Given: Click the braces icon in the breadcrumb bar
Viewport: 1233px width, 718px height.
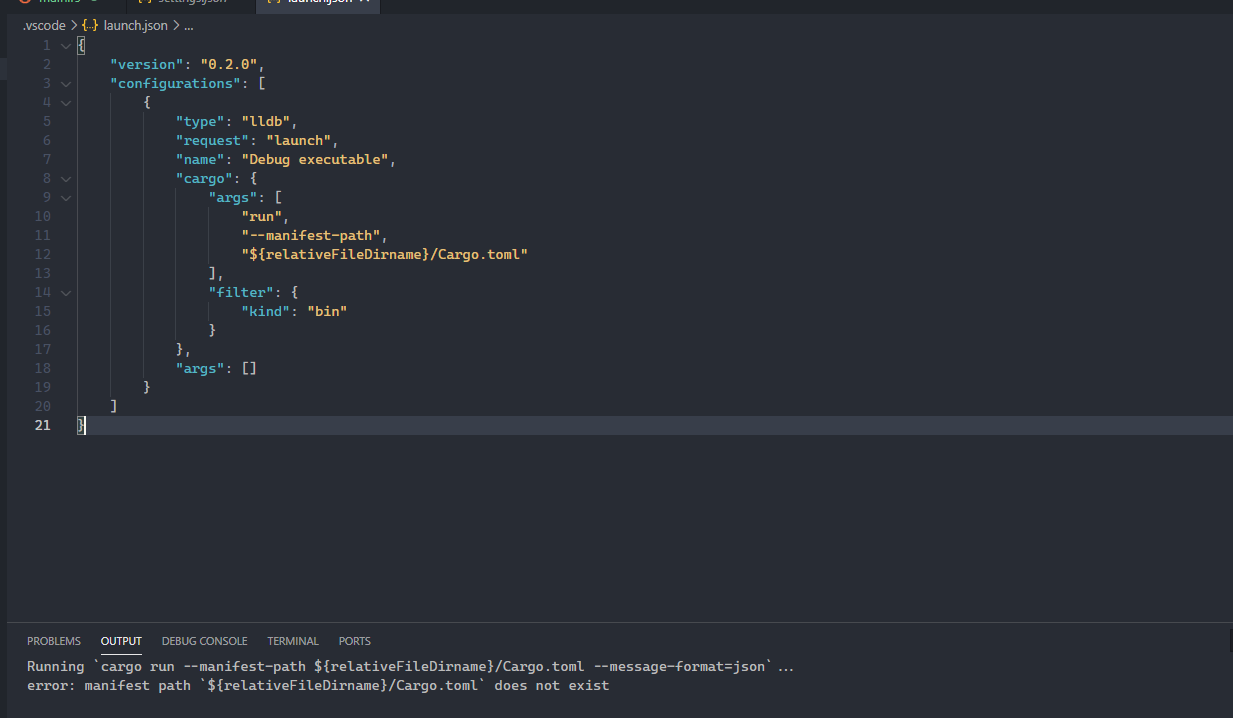Looking at the screenshot, I should click(x=89, y=25).
